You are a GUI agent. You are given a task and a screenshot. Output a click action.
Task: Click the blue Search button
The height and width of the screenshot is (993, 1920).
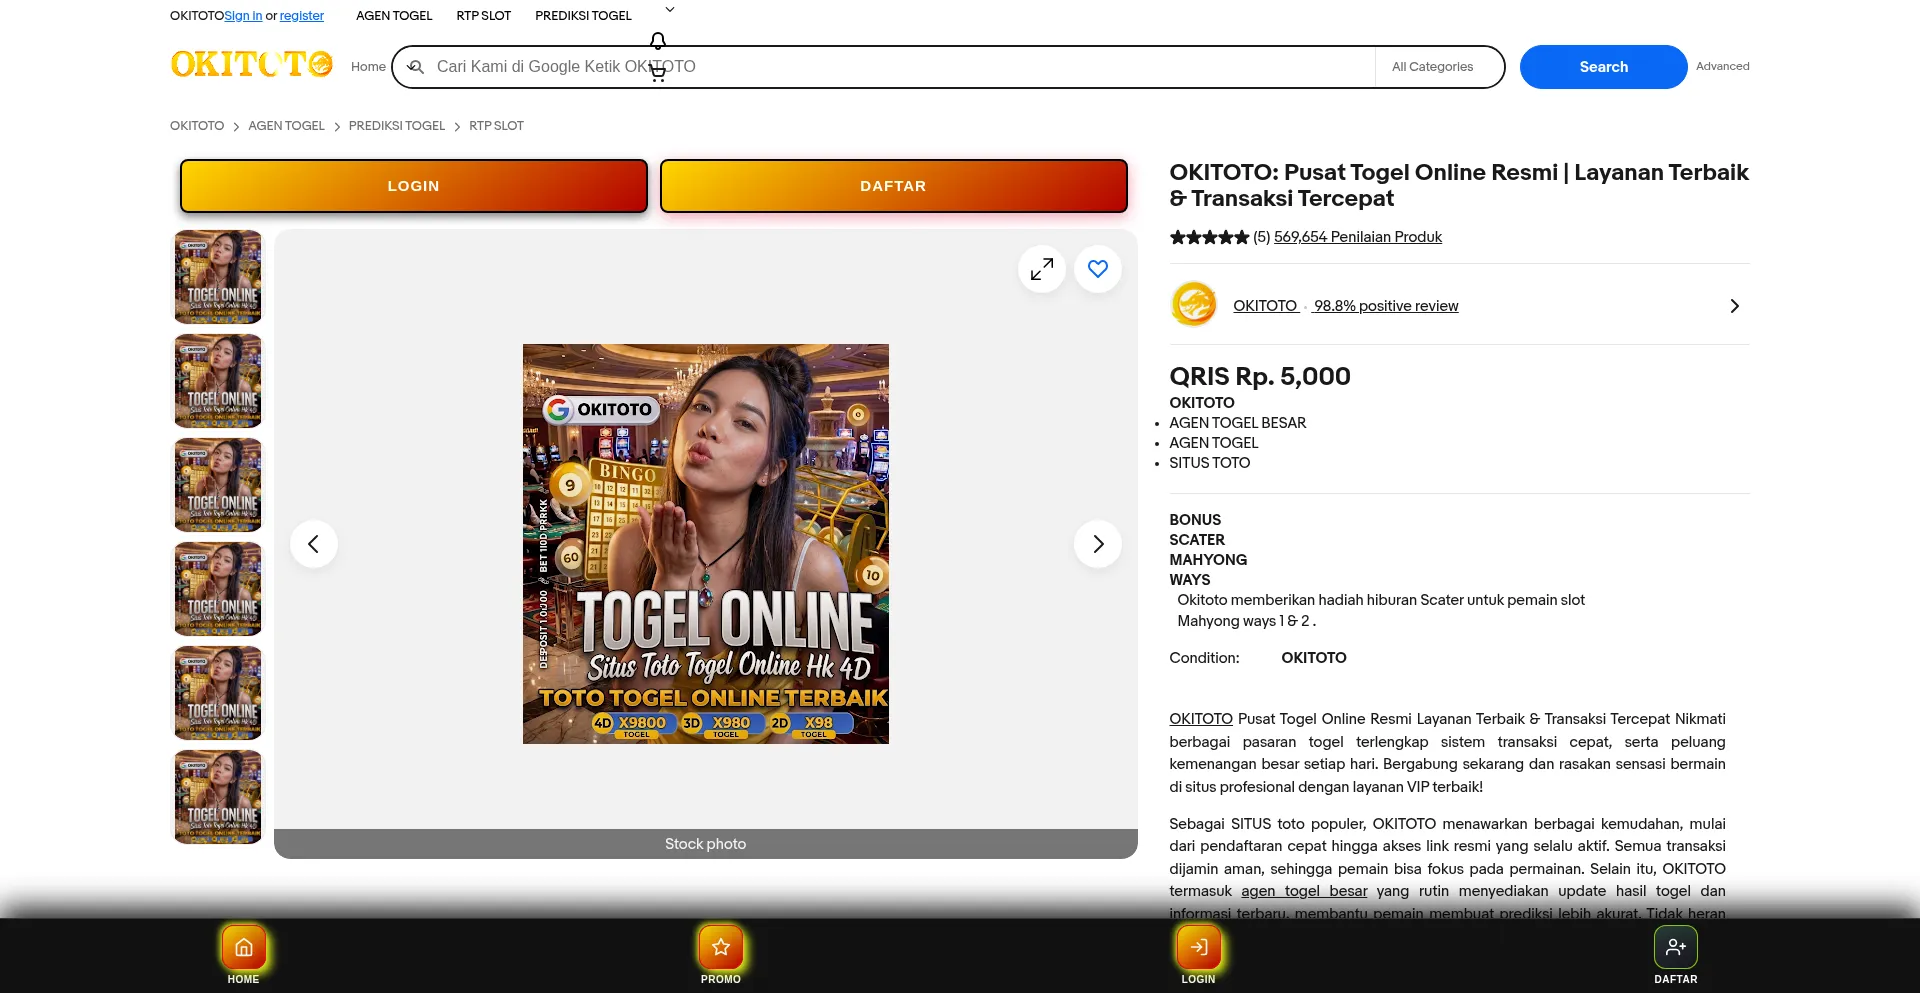(1604, 67)
